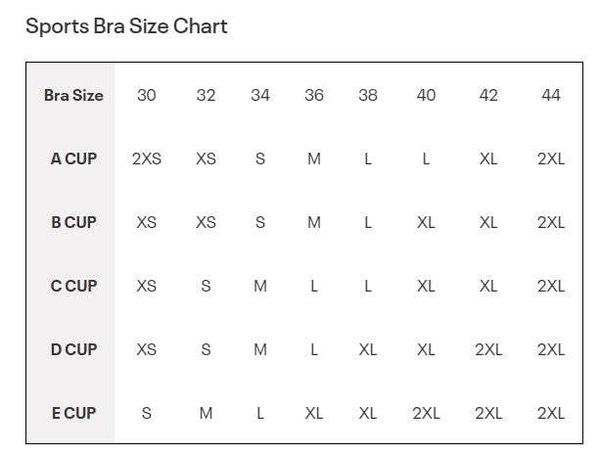Image resolution: width=600 pixels, height=455 pixels.
Task: Click the Sports Bra Size Chart heading
Action: 126,27
